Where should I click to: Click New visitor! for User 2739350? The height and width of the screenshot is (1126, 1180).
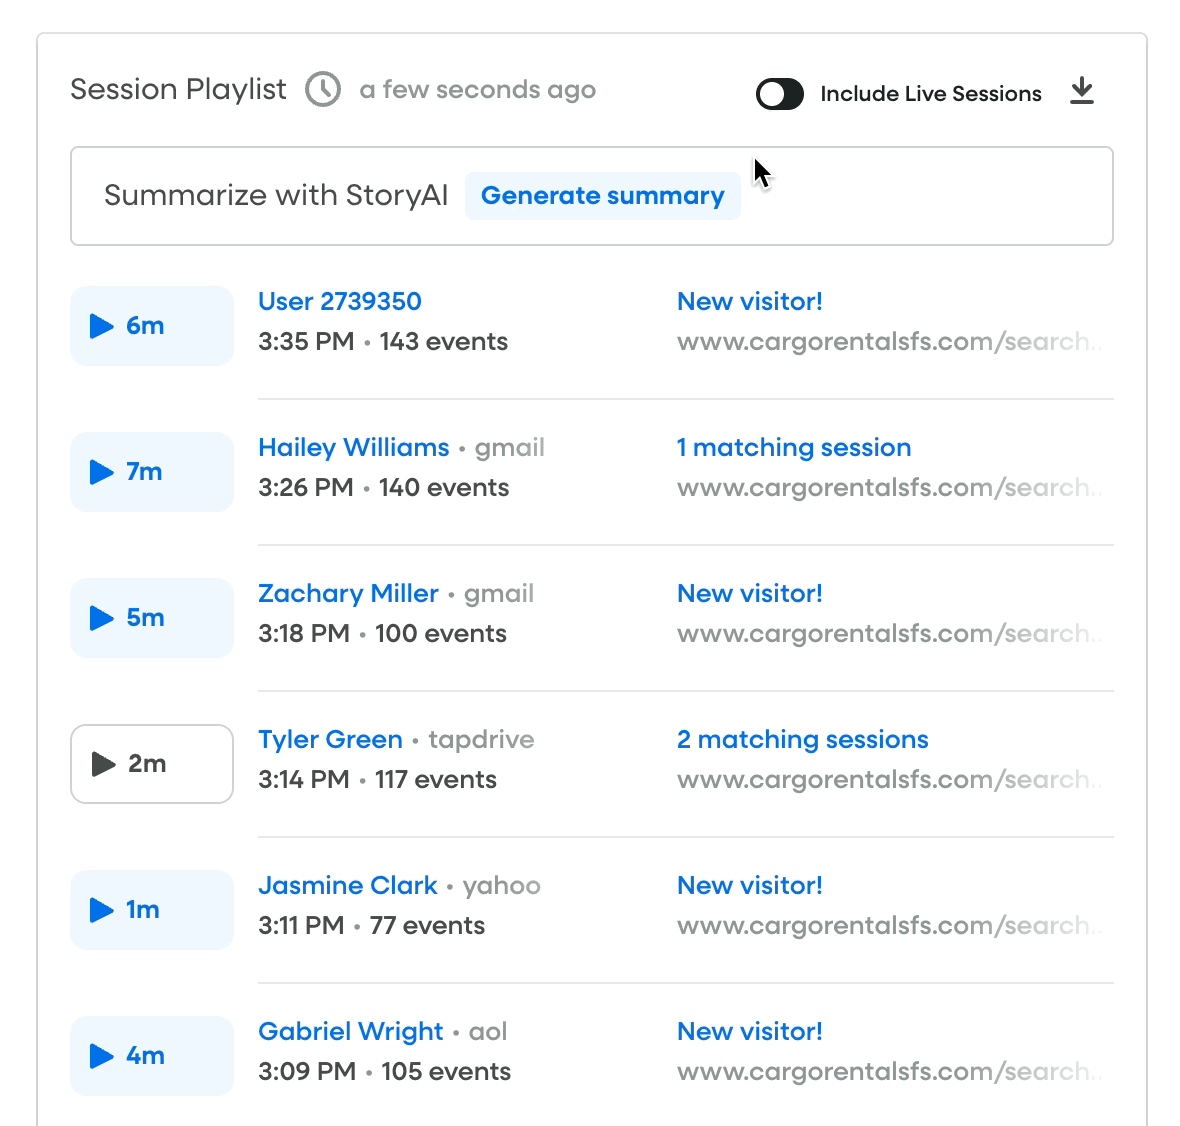pyautogui.click(x=750, y=301)
